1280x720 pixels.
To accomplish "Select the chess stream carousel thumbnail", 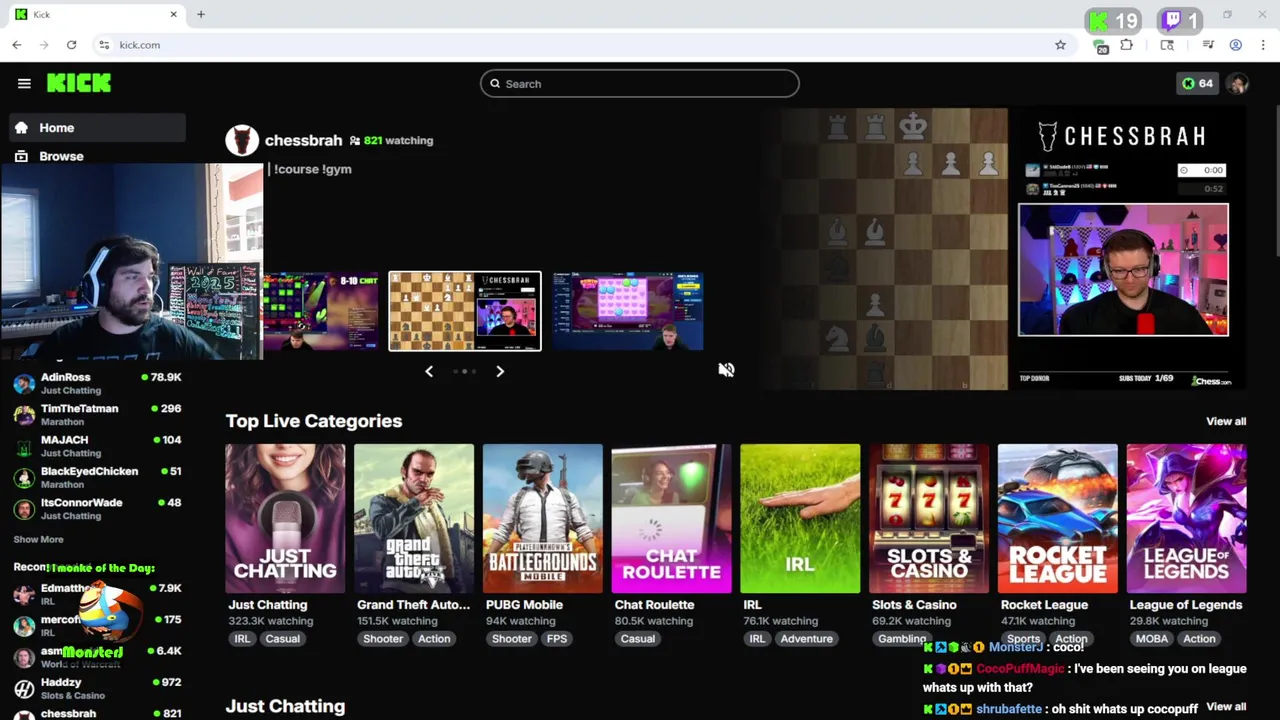I will 465,311.
